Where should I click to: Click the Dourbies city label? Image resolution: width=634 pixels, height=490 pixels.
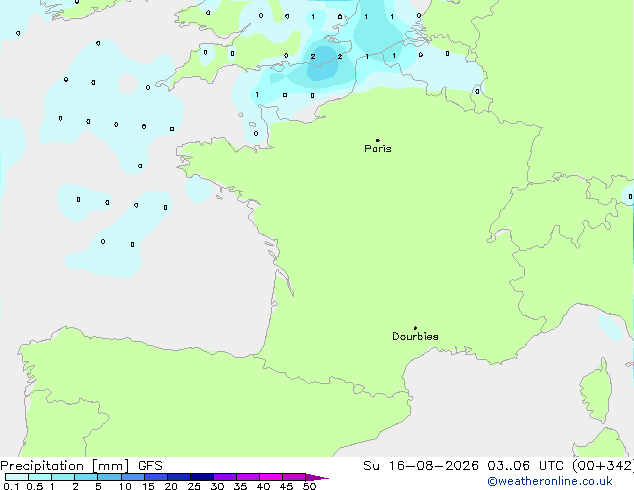click(415, 336)
